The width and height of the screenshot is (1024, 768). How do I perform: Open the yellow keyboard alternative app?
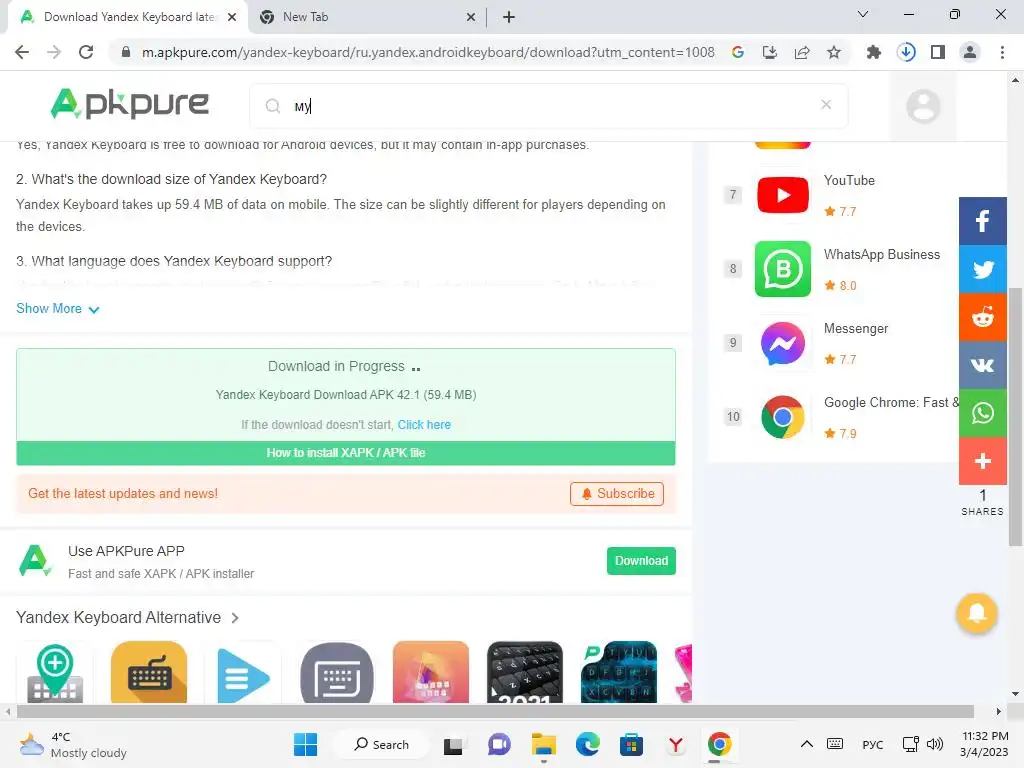point(149,672)
